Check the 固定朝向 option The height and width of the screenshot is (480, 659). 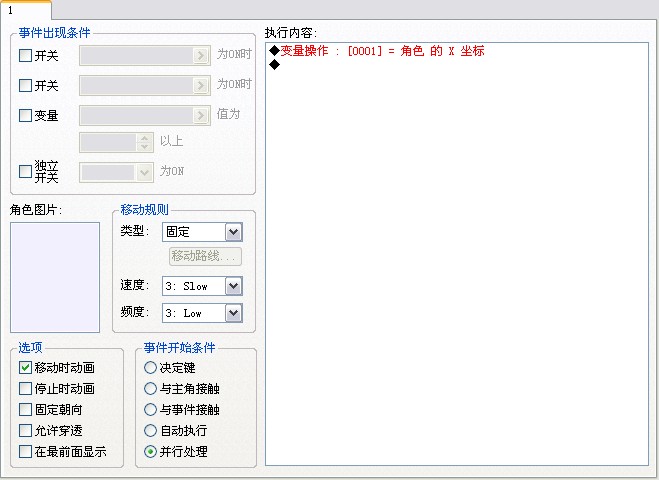pos(25,409)
